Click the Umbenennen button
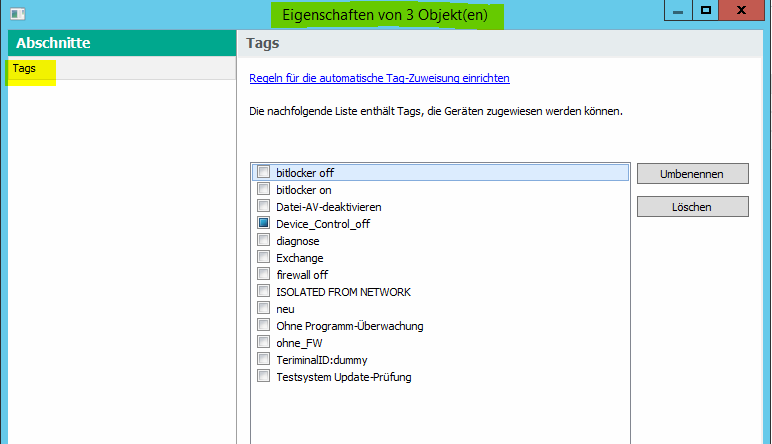772x444 pixels. coord(692,173)
